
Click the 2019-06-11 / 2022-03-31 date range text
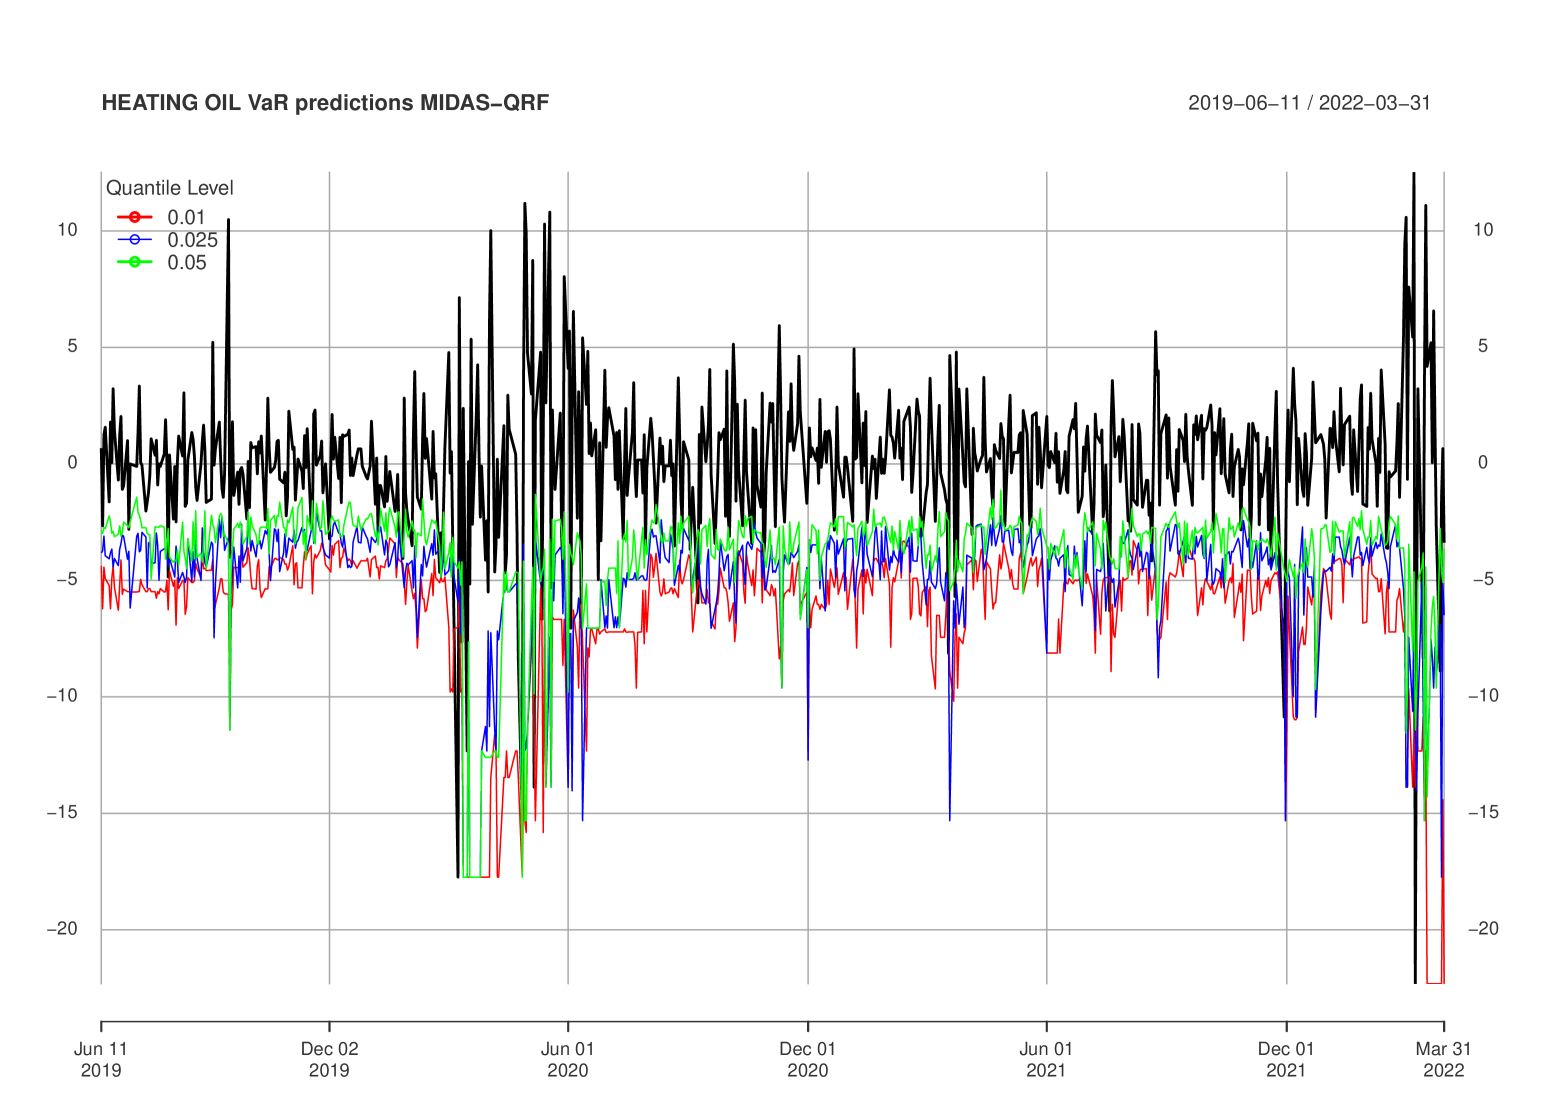pyautogui.click(x=1309, y=103)
